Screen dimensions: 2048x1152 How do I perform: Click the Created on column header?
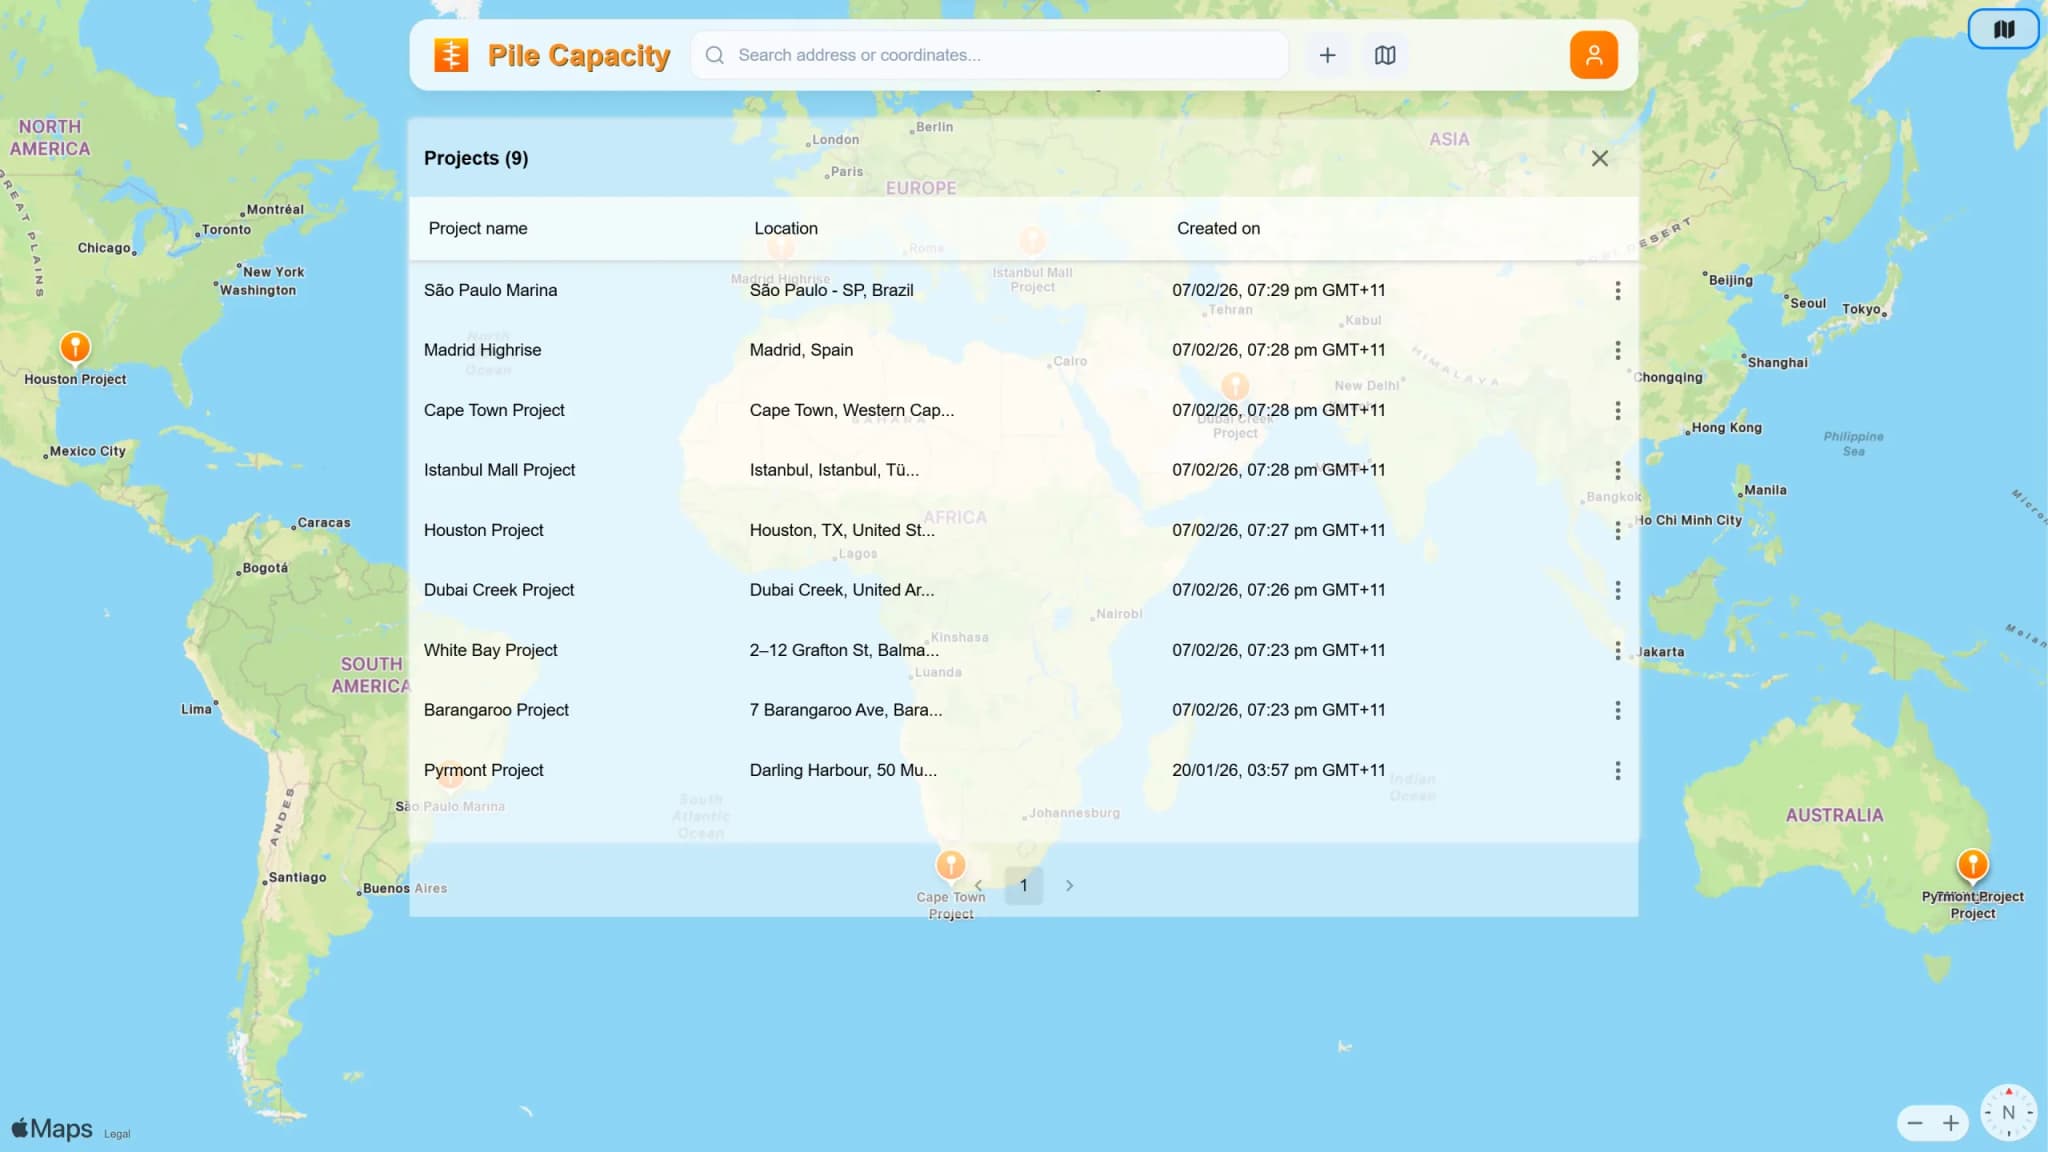pos(1218,228)
